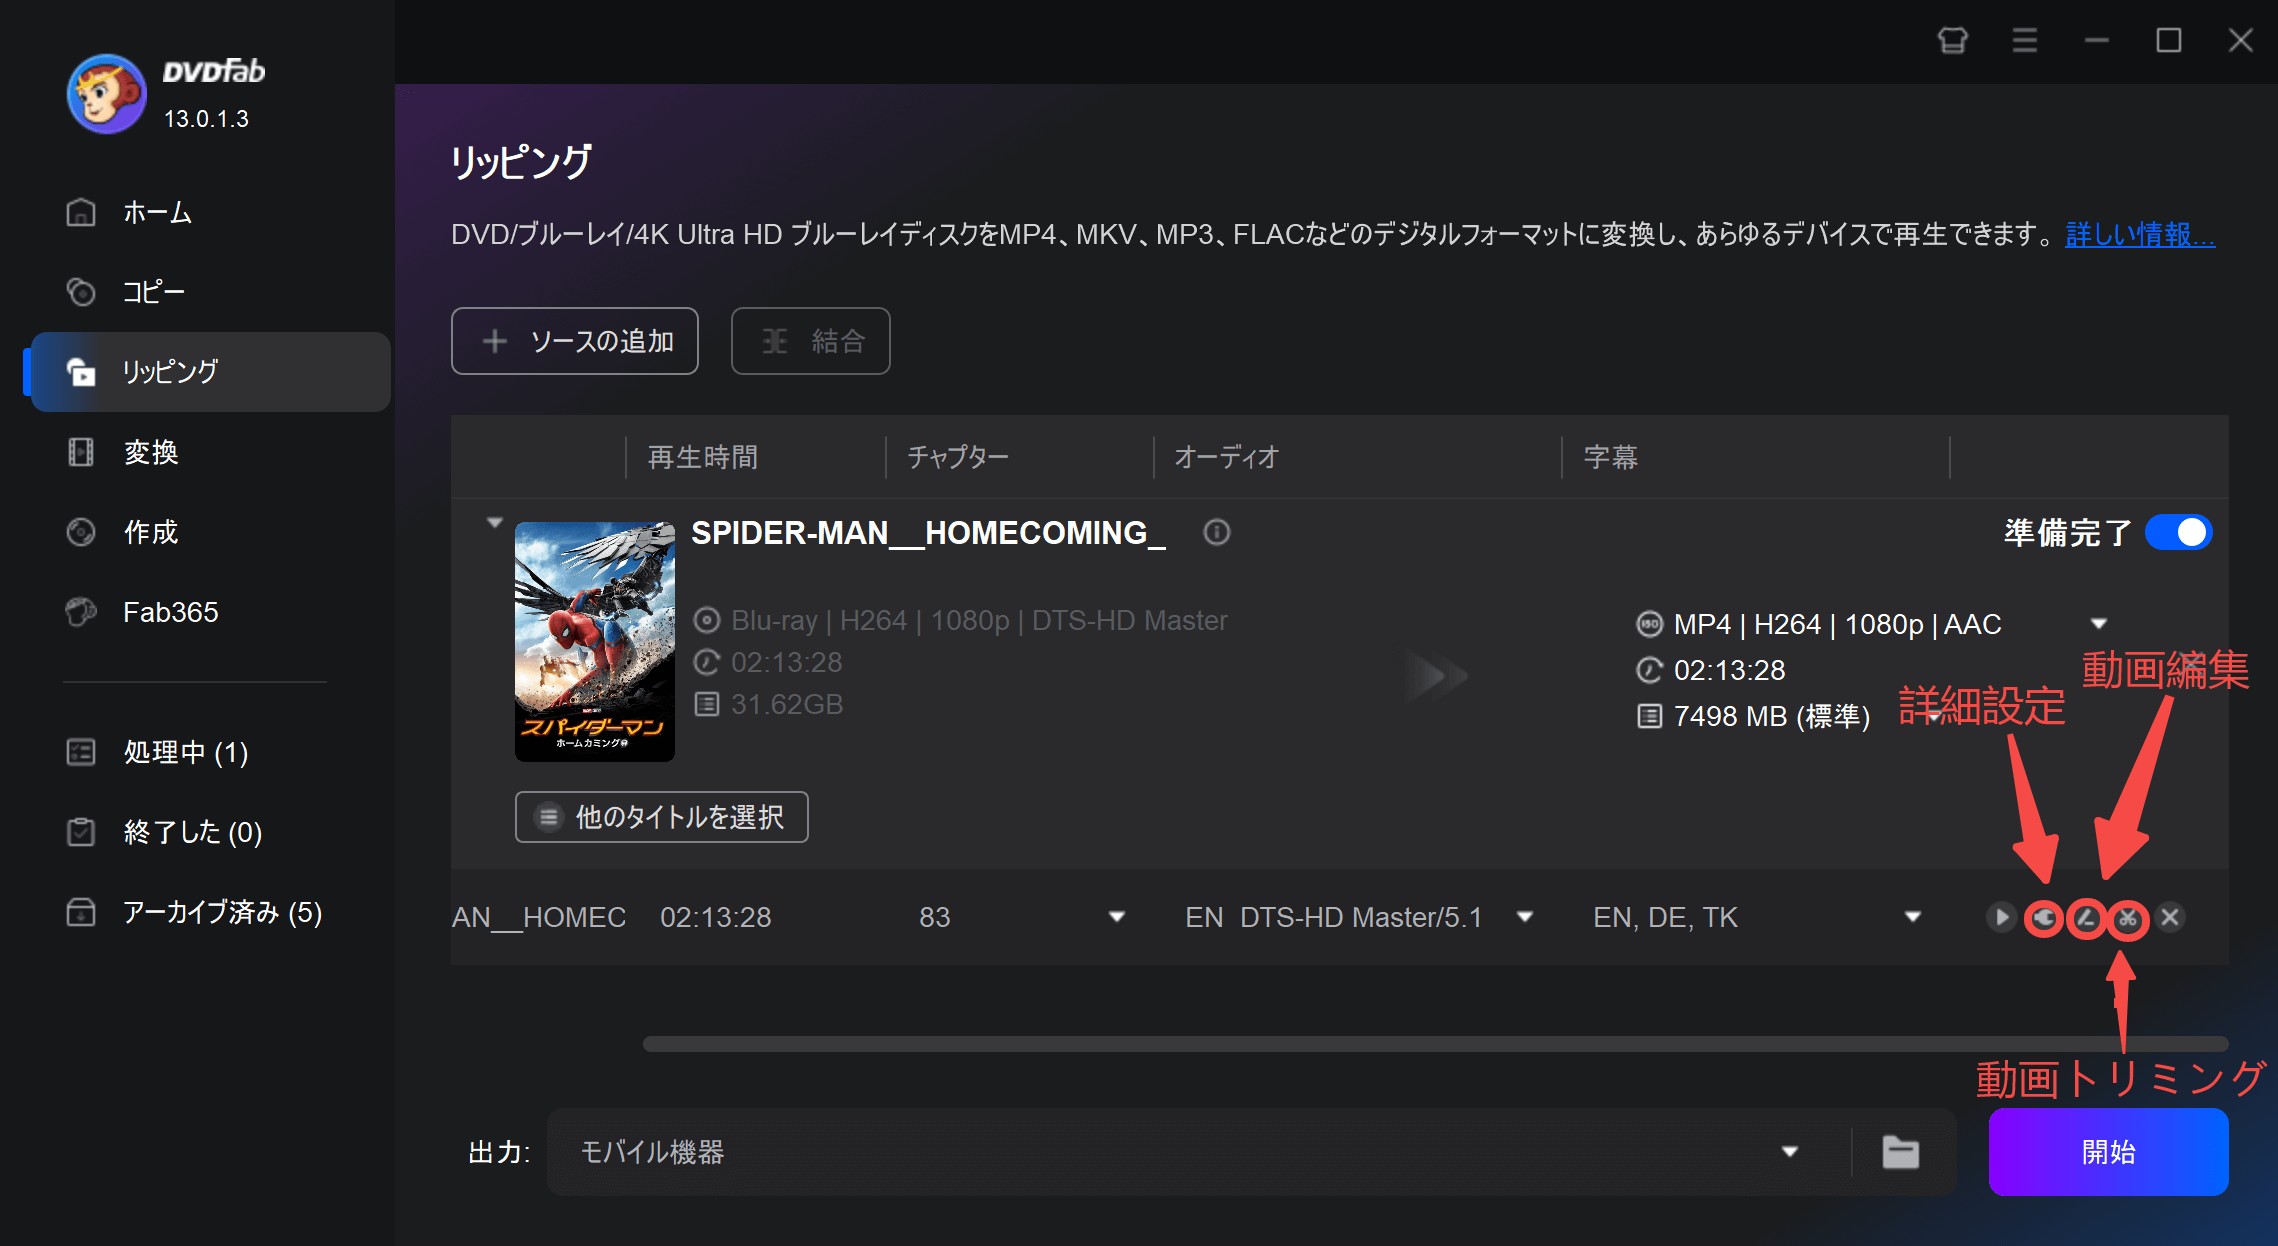This screenshot has width=2278, height=1246.
Task: Open アーカイブ済み (5) list
Action: click(210, 912)
